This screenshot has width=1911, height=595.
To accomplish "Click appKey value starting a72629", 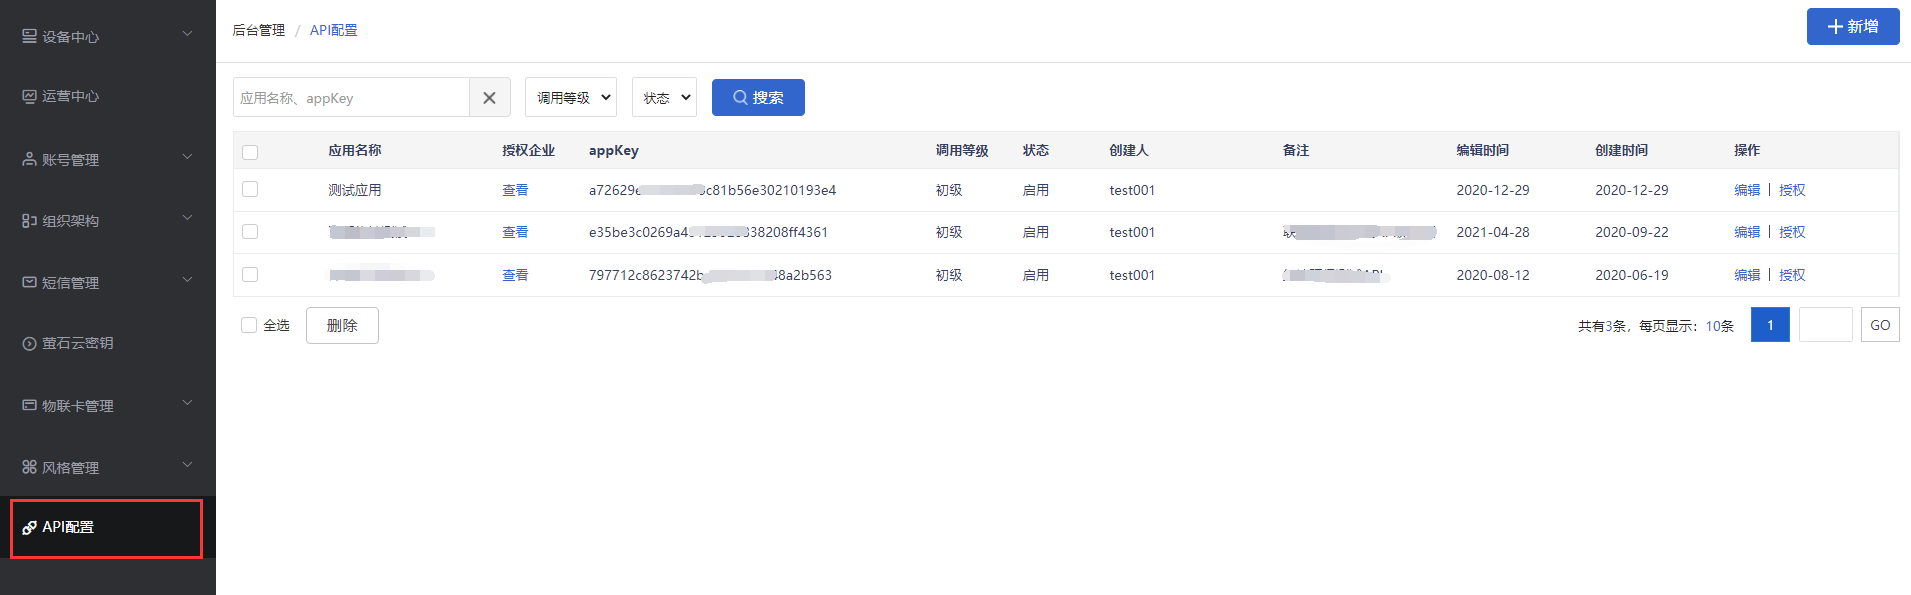I will pos(712,190).
